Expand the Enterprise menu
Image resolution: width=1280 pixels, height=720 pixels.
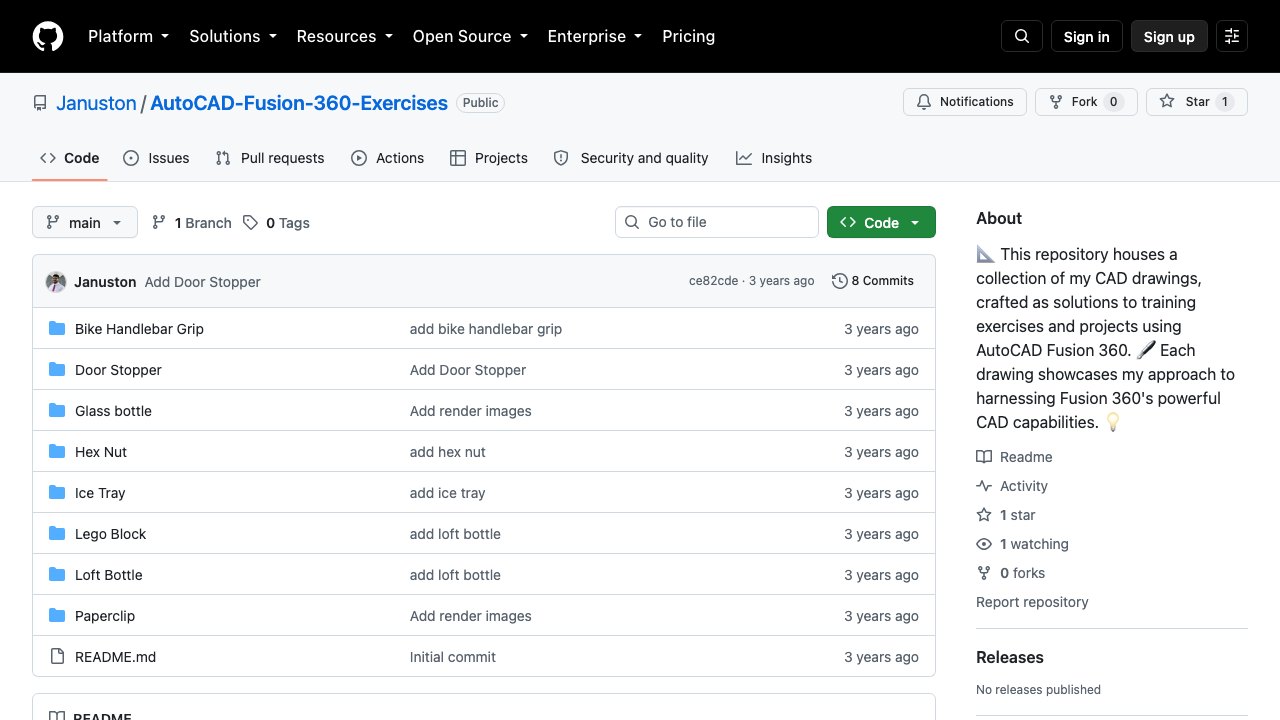click(596, 36)
